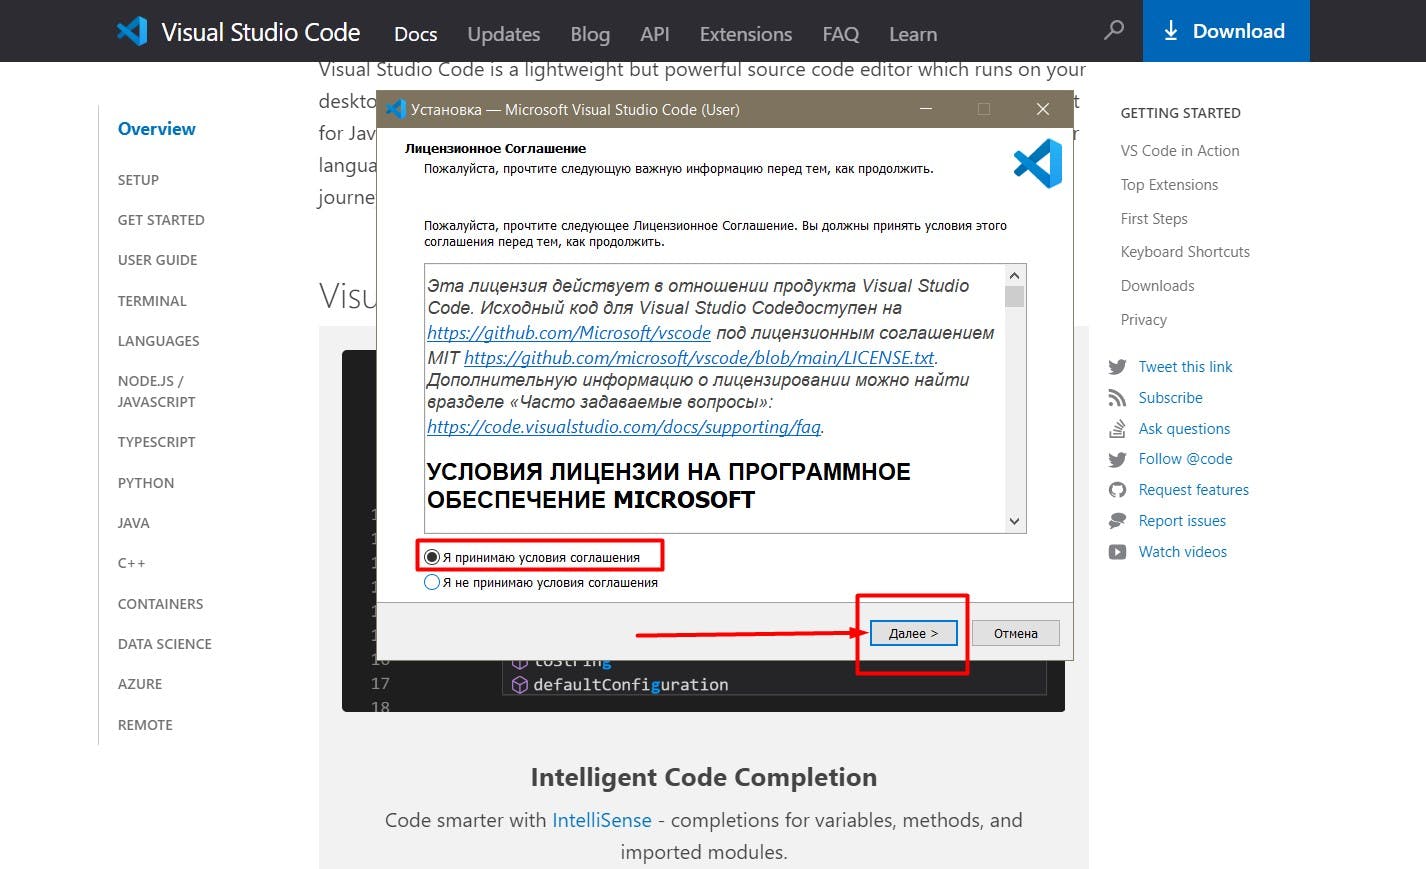Image resolution: width=1426 pixels, height=869 pixels.
Task: Close the installer window
Action: point(1043,109)
